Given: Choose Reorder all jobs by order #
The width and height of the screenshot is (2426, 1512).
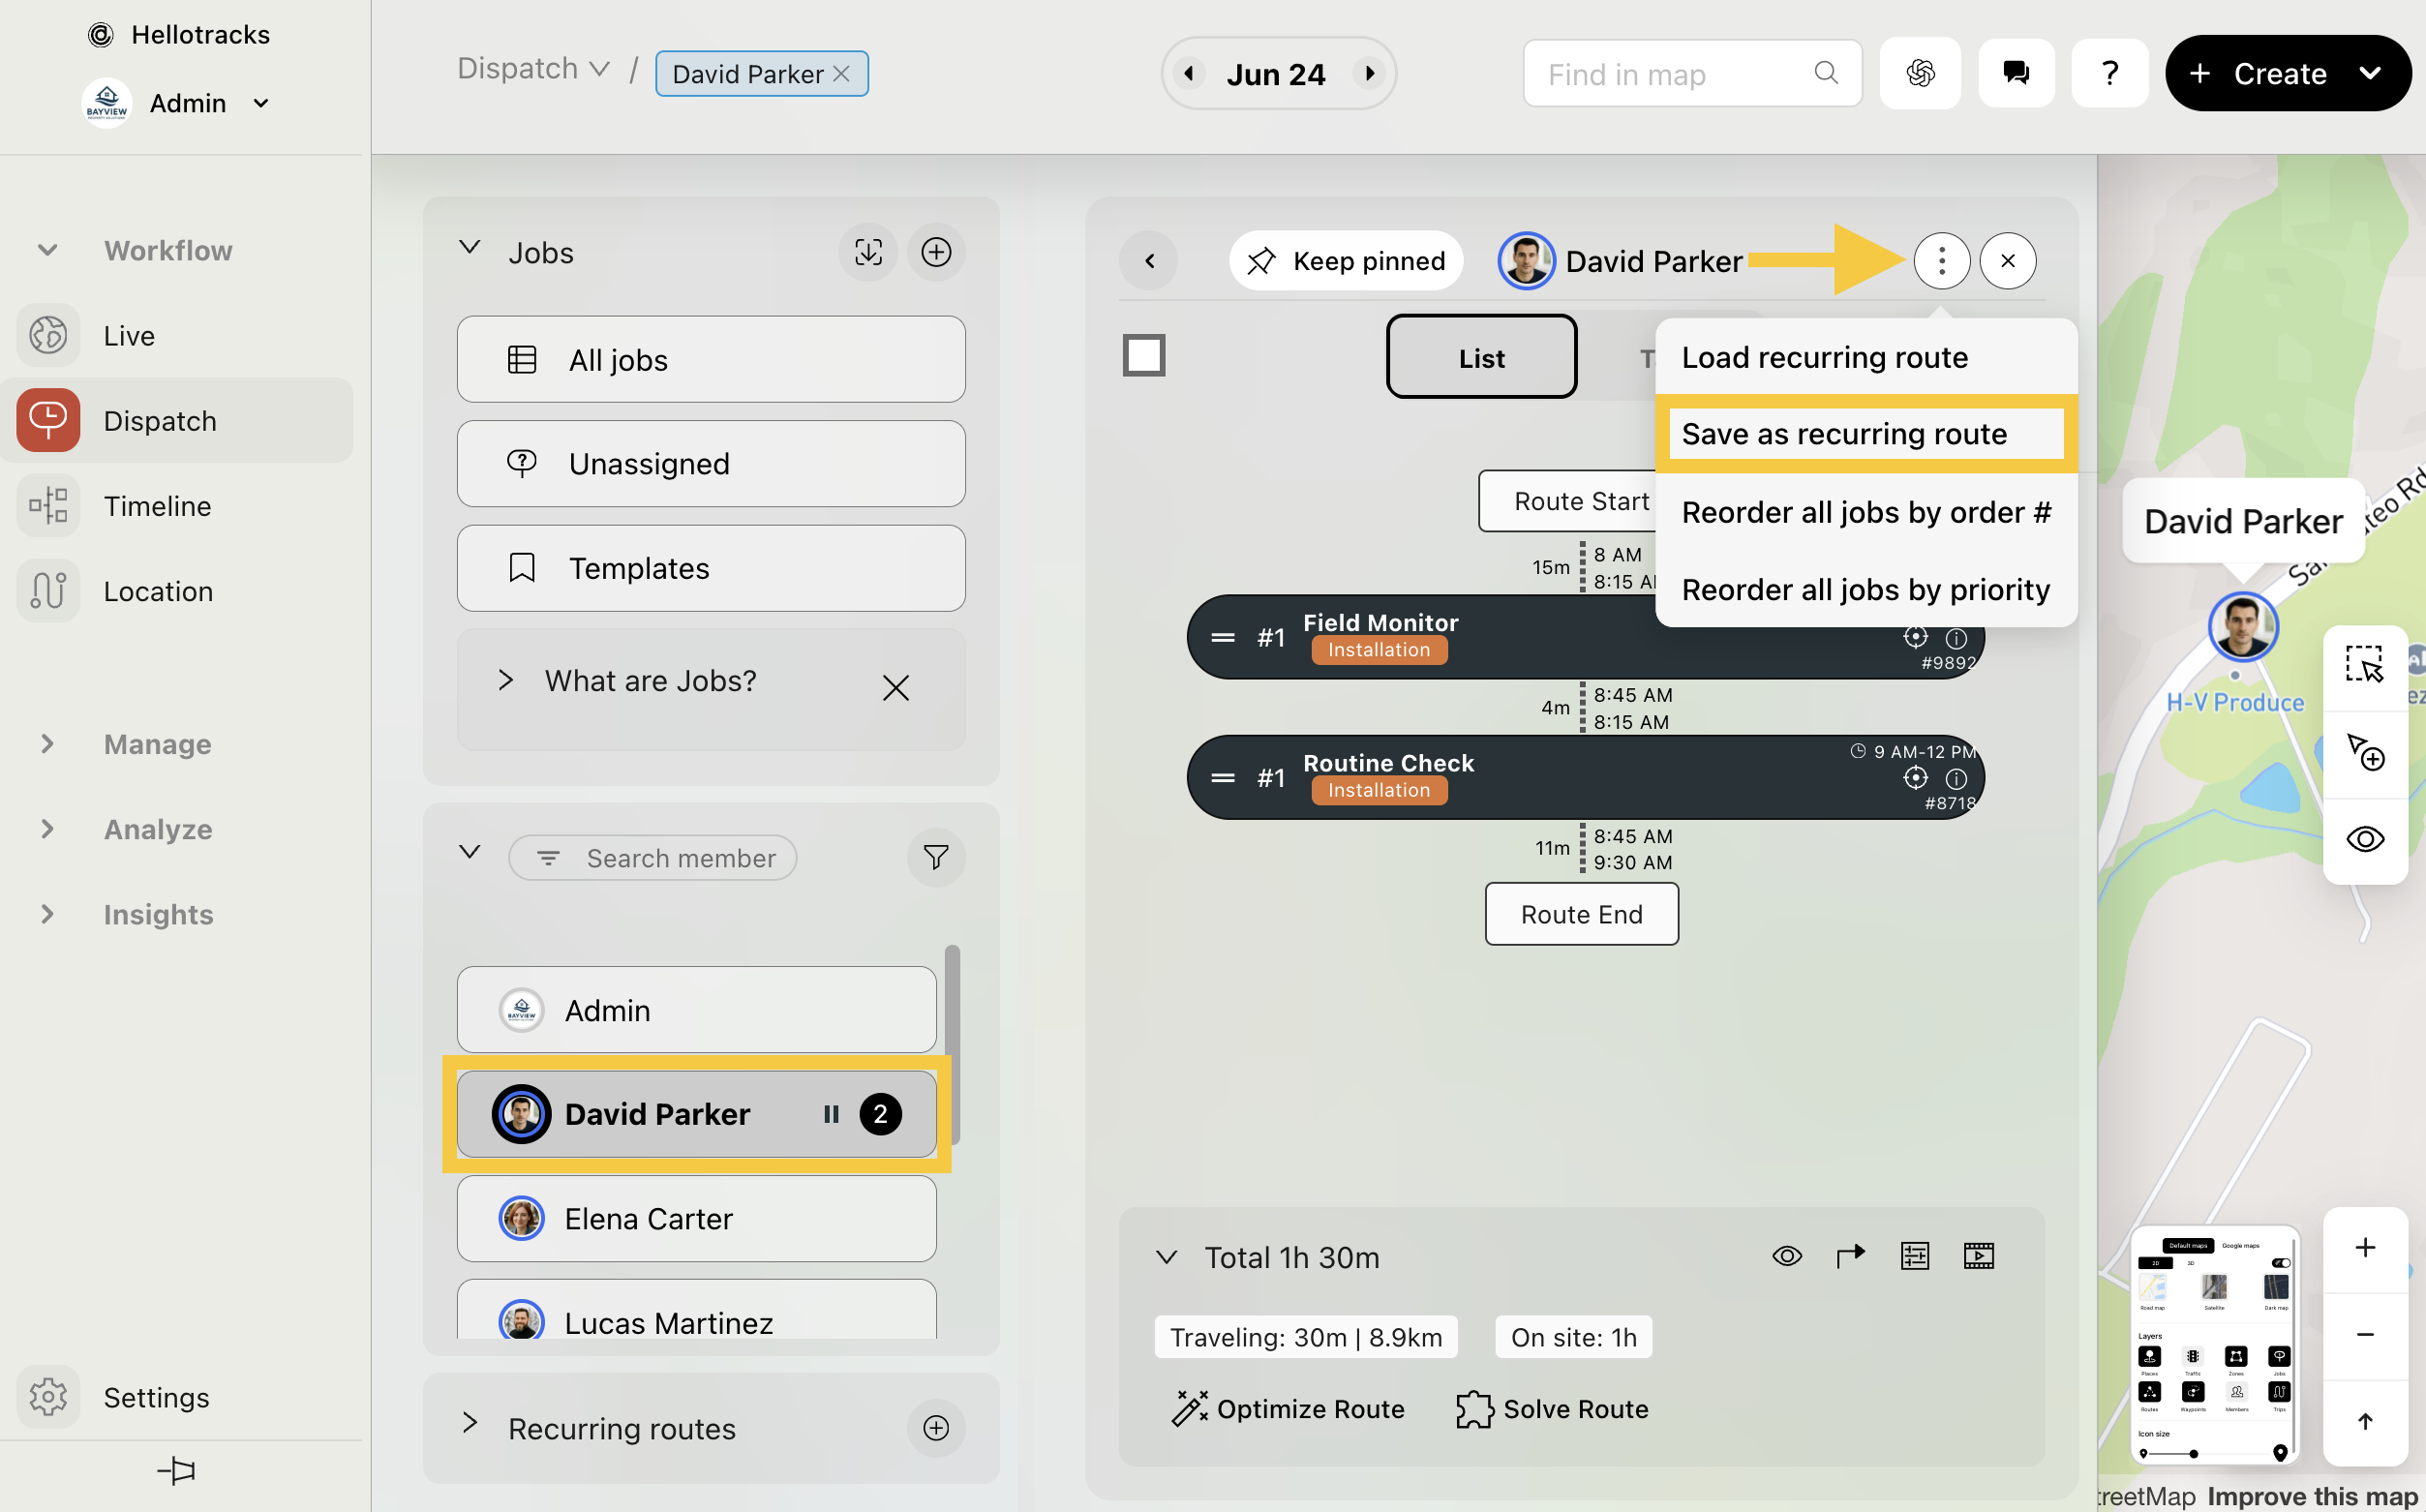Looking at the screenshot, I should [1867, 512].
